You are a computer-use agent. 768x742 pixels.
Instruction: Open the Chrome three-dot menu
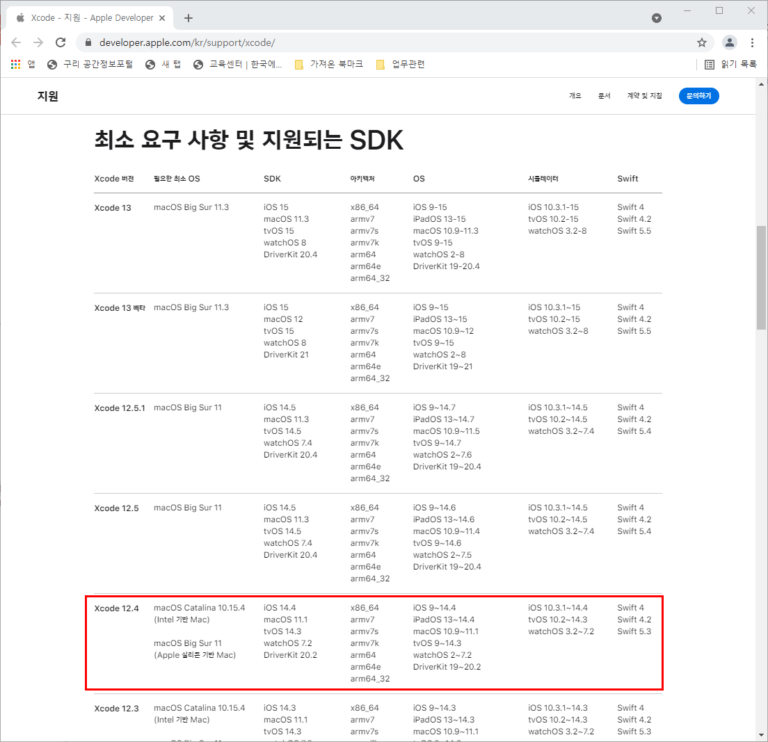tap(752, 43)
